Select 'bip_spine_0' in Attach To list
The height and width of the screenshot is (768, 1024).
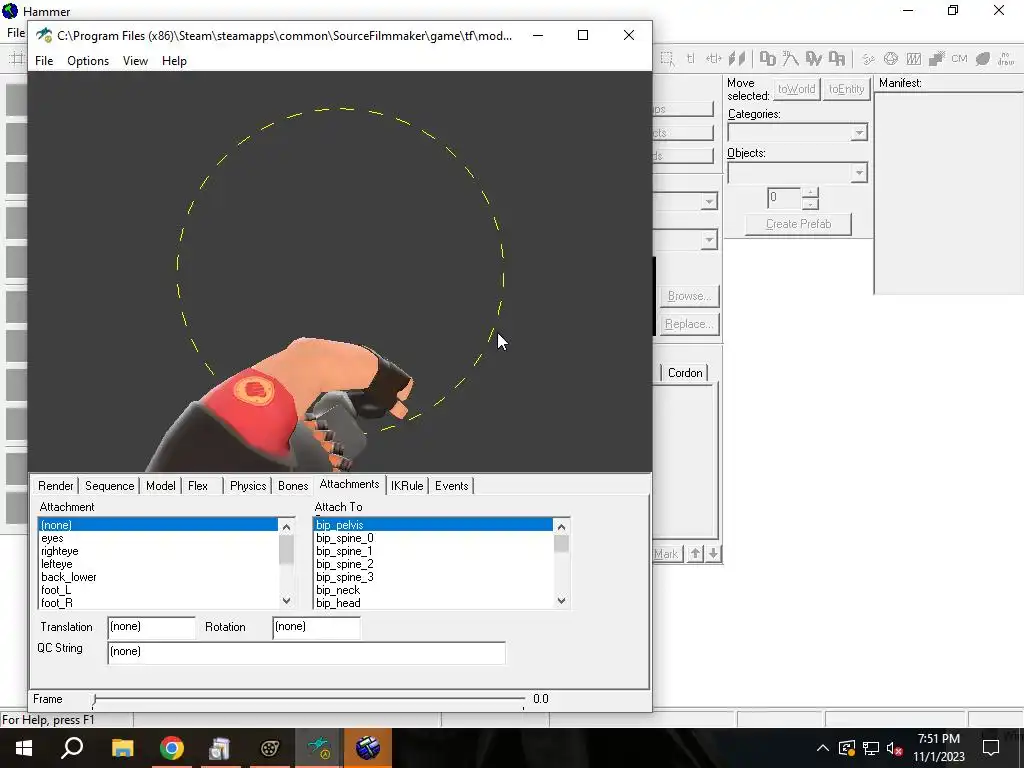point(434,538)
